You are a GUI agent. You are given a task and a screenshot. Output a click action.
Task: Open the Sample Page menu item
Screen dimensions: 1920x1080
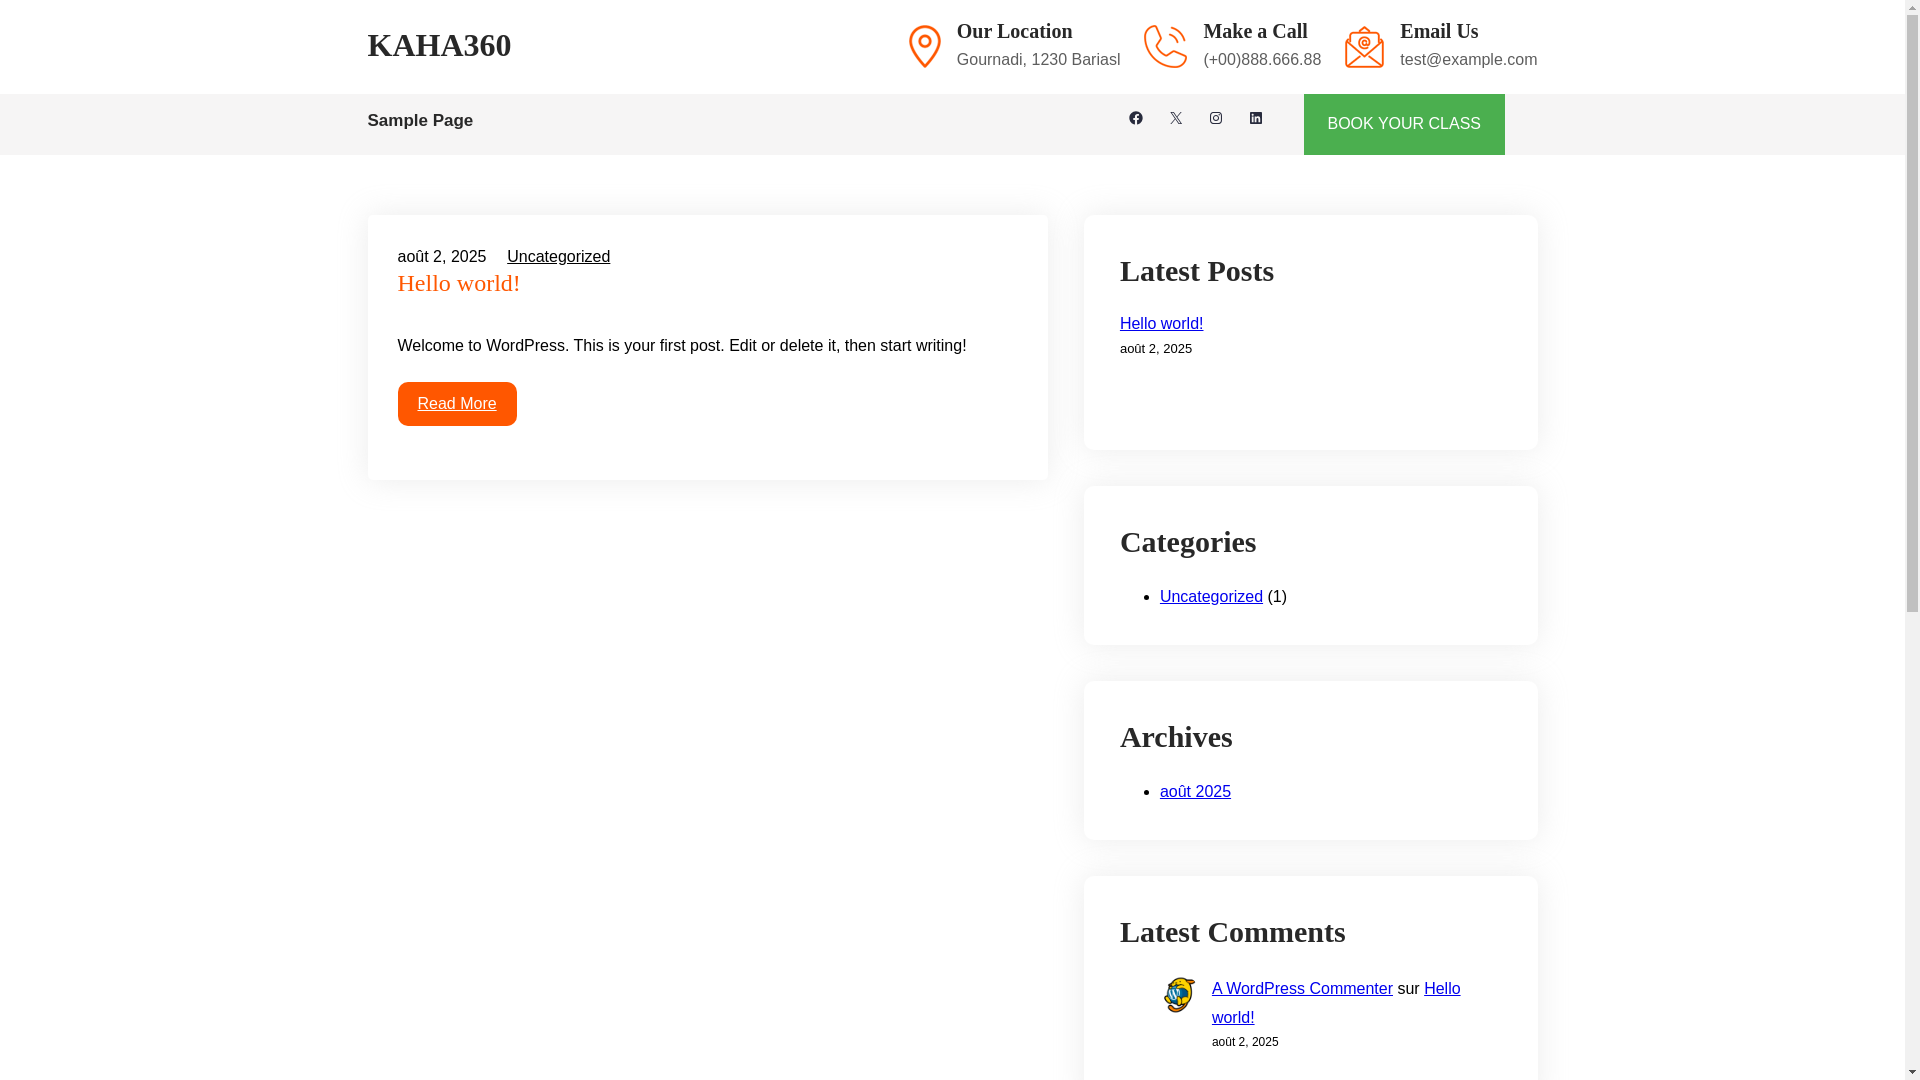(x=420, y=120)
